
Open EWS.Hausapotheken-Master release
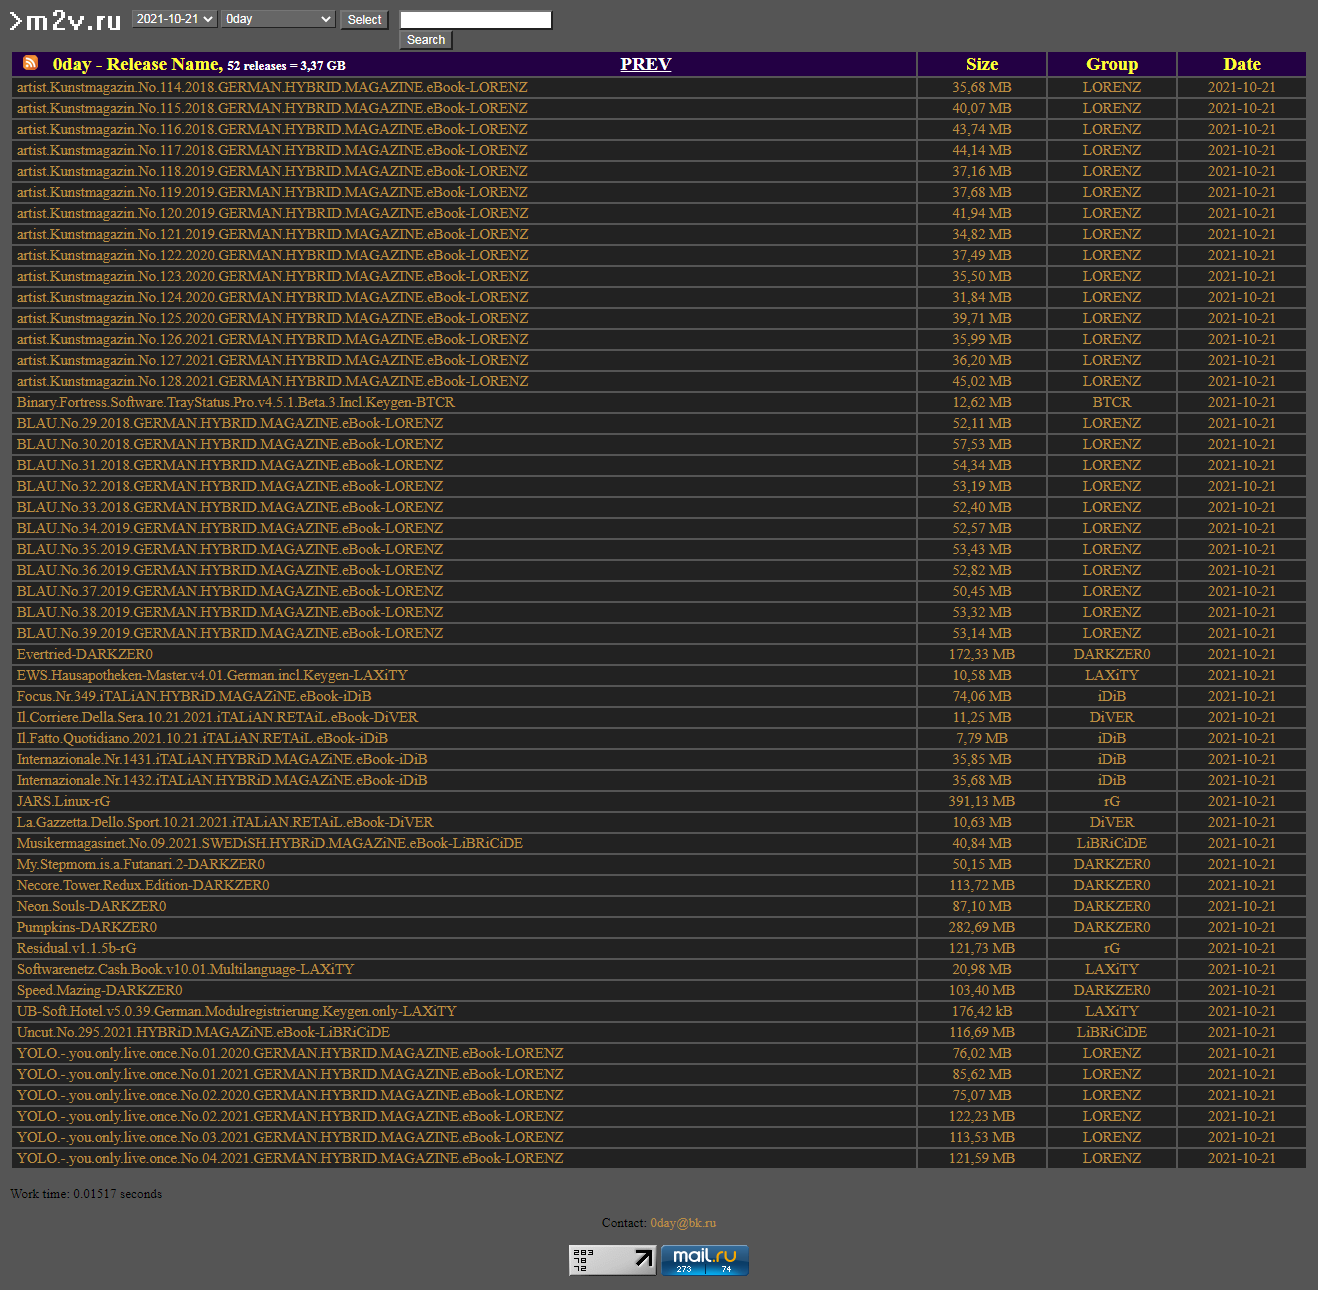pyautogui.click(x=212, y=675)
